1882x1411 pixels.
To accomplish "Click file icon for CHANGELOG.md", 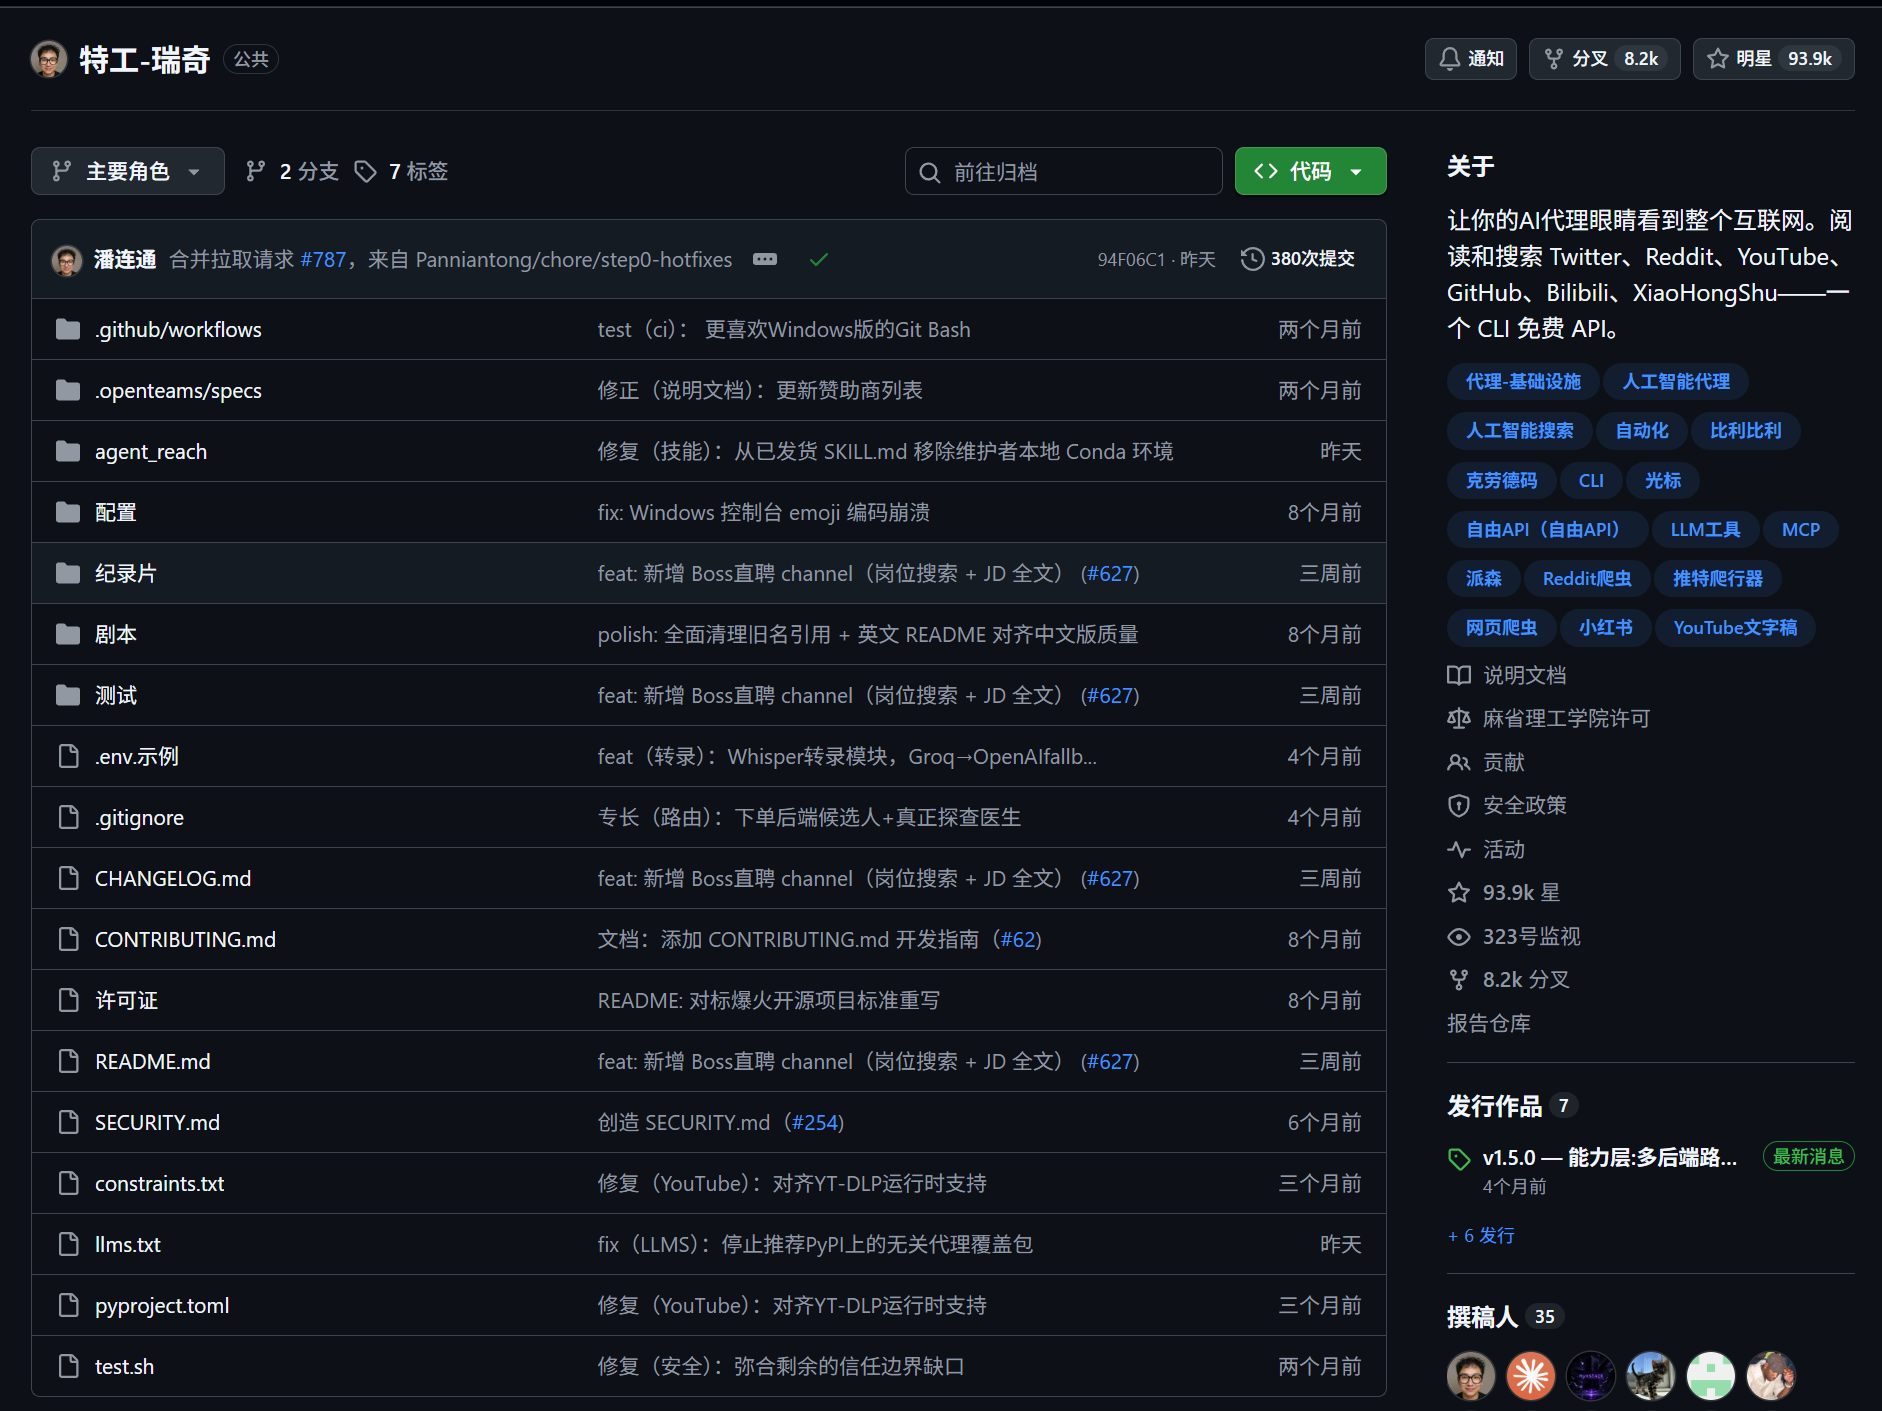I will (x=68, y=878).
